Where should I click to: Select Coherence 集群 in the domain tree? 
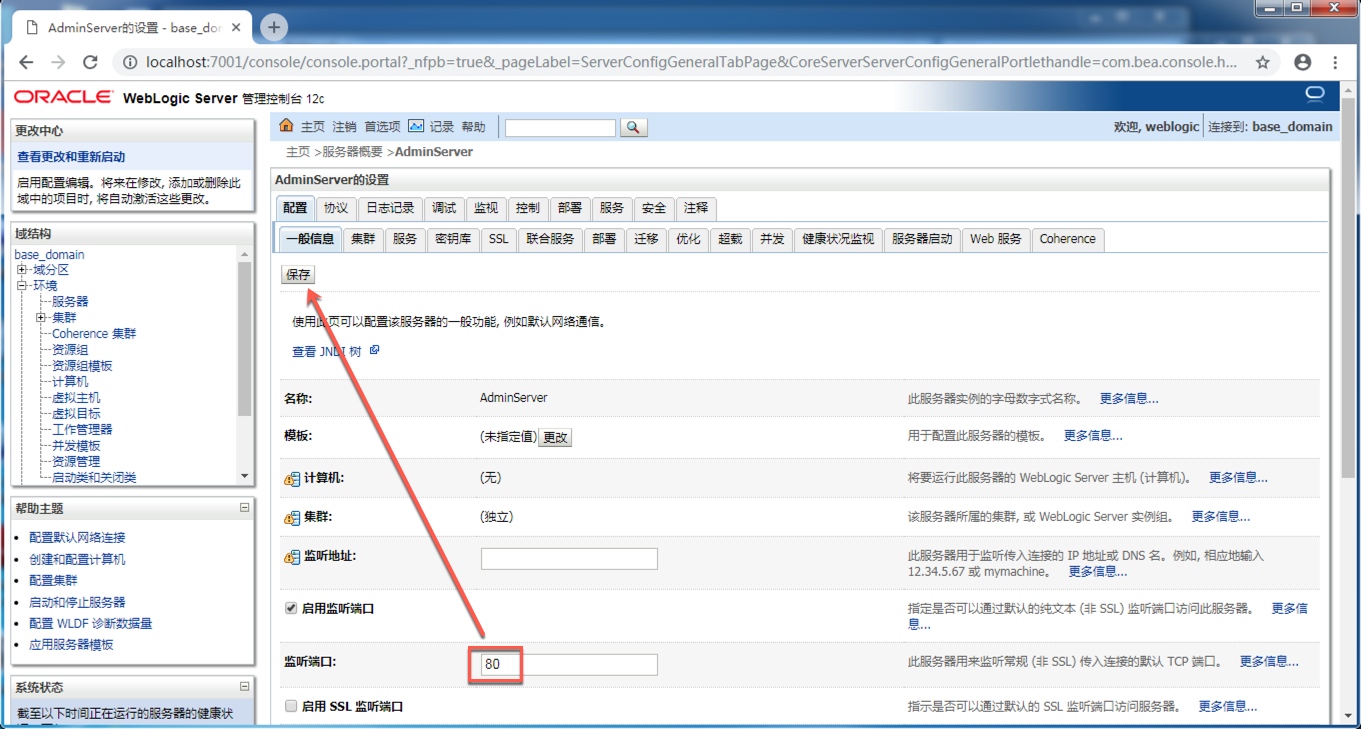[94, 334]
